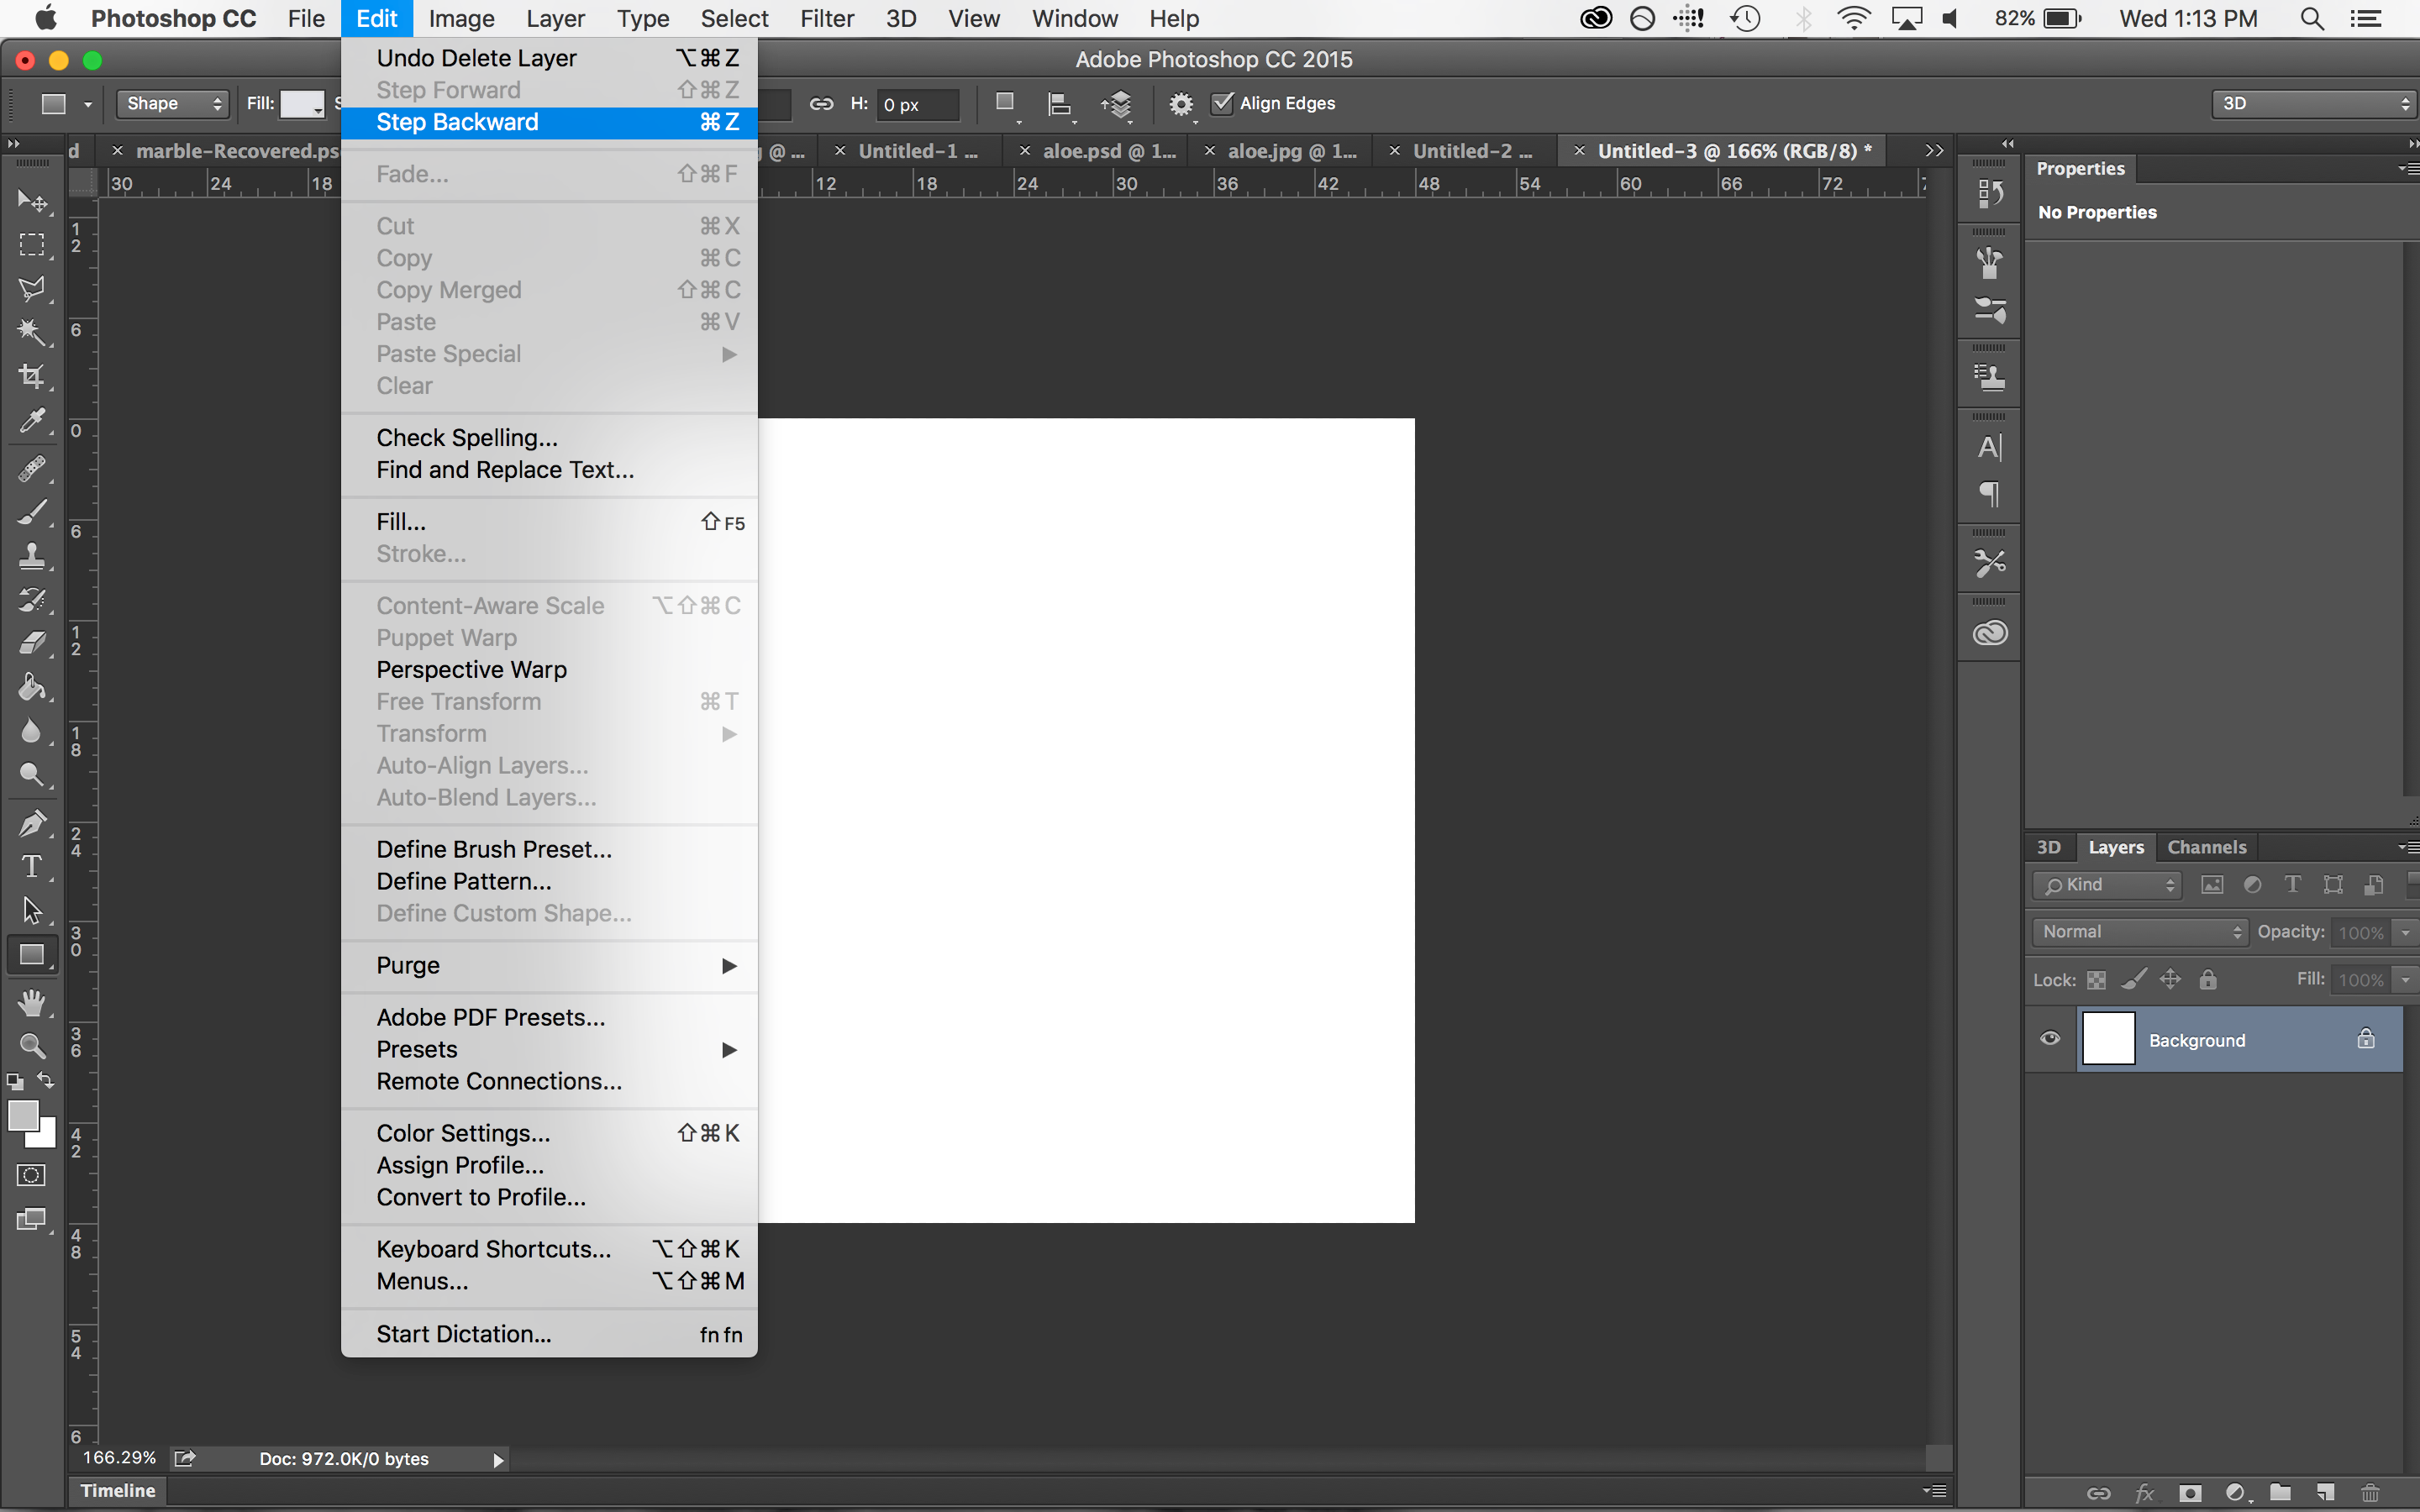Toggle lock image pixels

click(x=2134, y=980)
